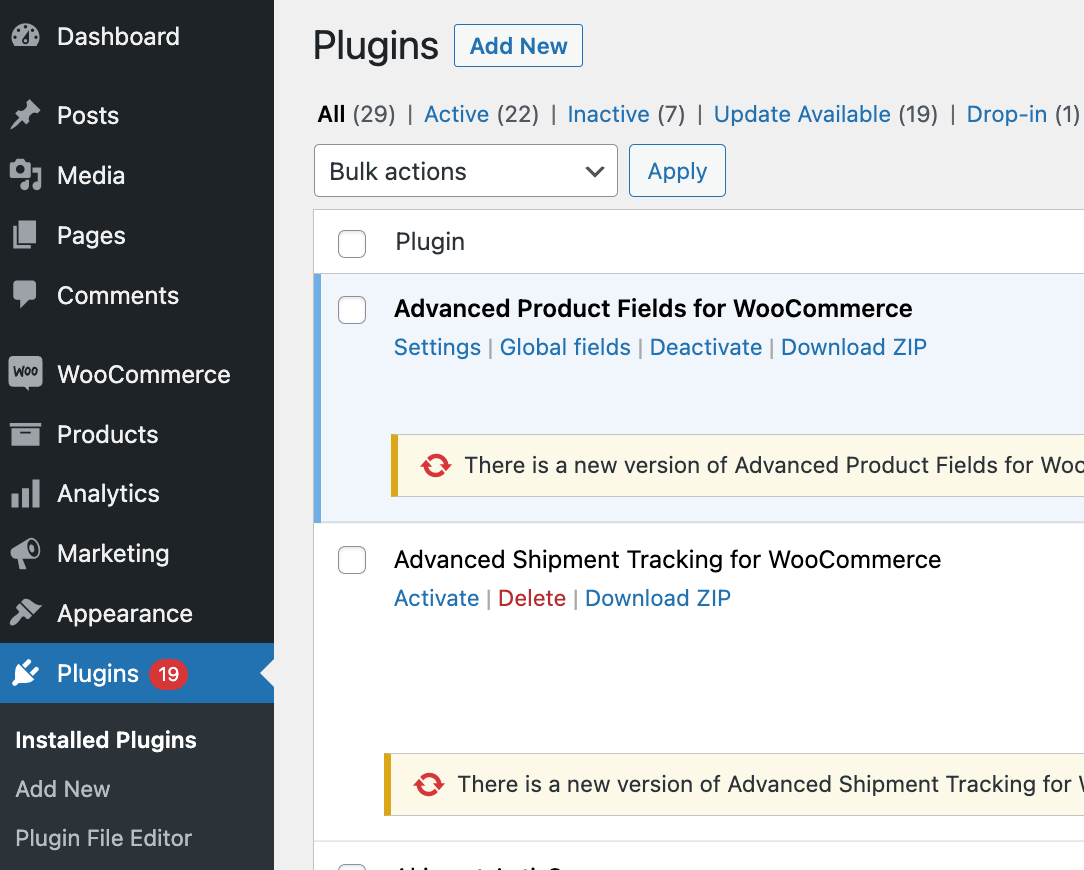Viewport: 1084px width, 870px height.
Task: Open Installed Plugins submenu item
Action: tap(106, 740)
